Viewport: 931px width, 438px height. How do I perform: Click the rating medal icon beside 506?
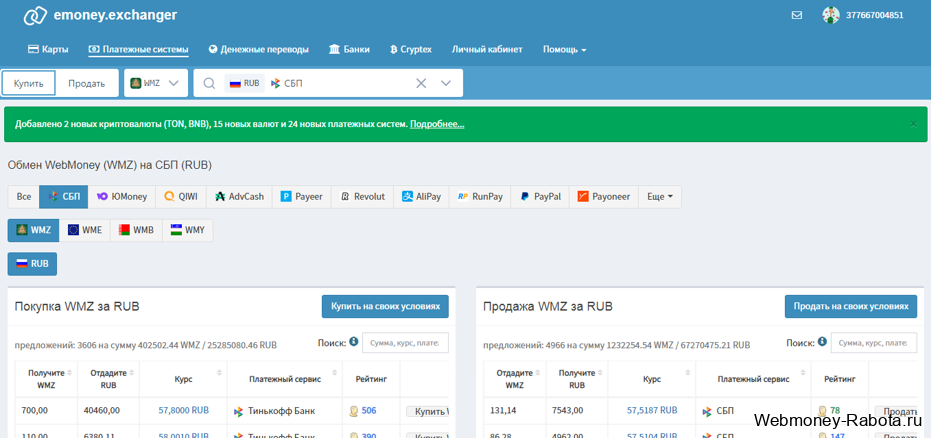click(353, 411)
